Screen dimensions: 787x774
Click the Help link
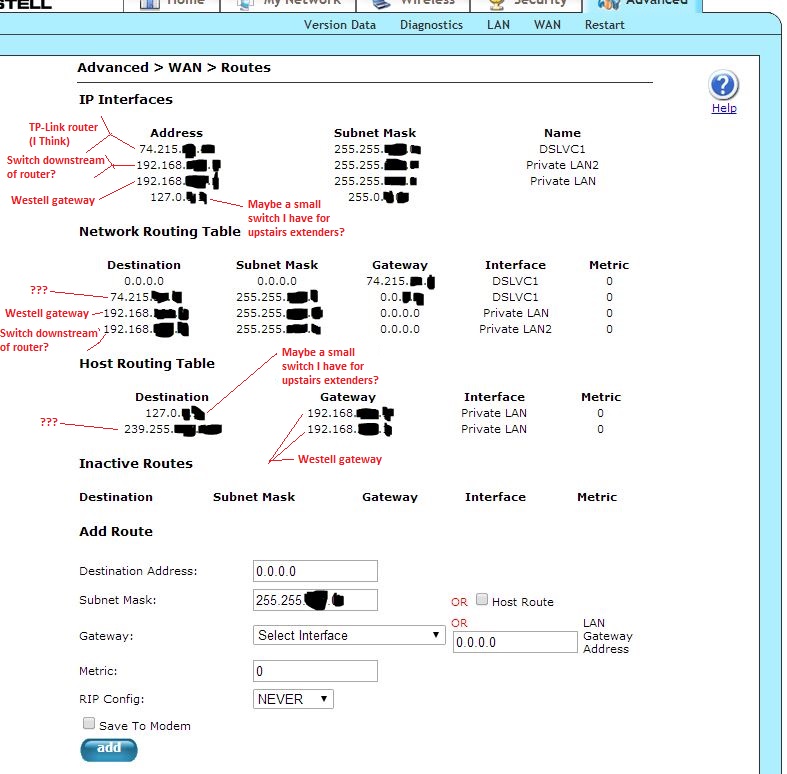tap(724, 108)
